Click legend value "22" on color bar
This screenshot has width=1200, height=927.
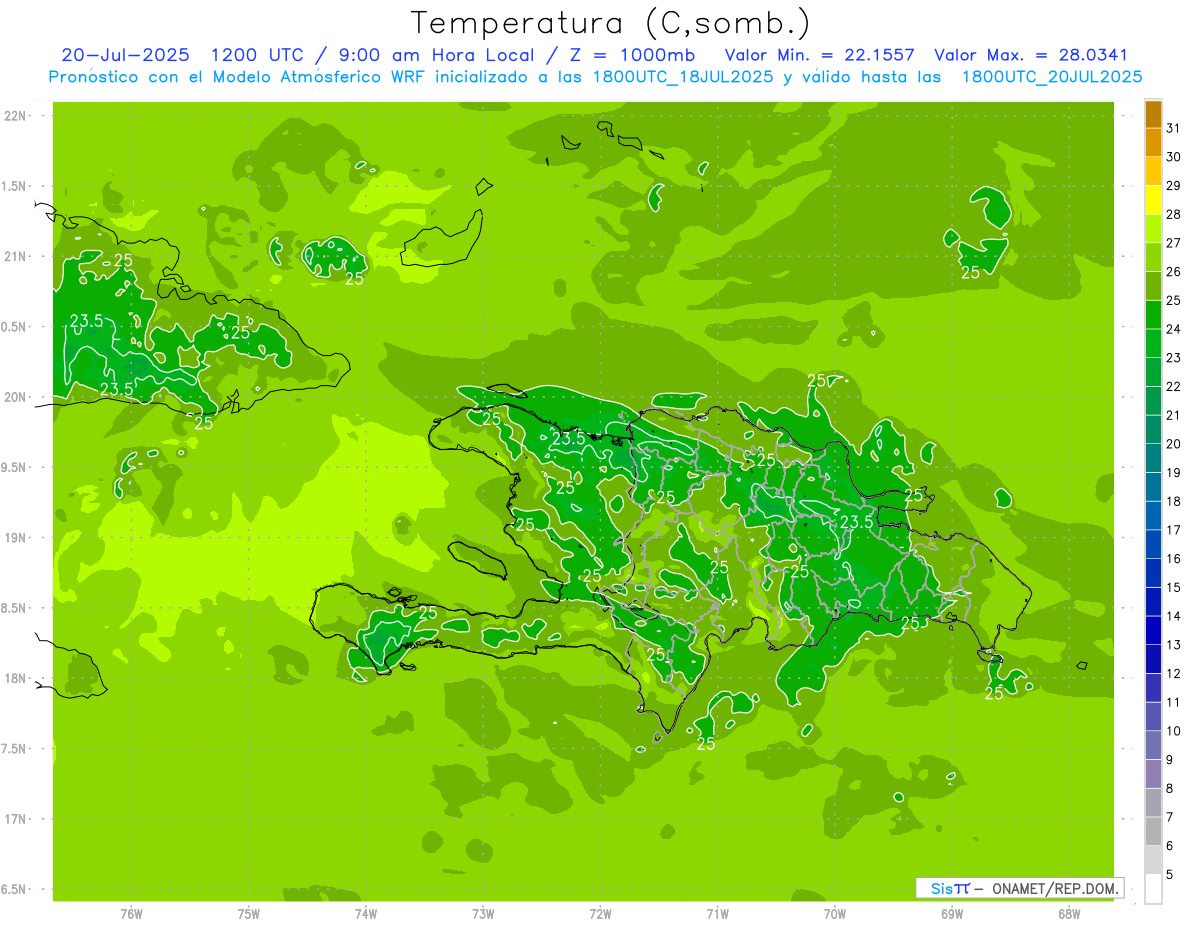tap(1173, 386)
